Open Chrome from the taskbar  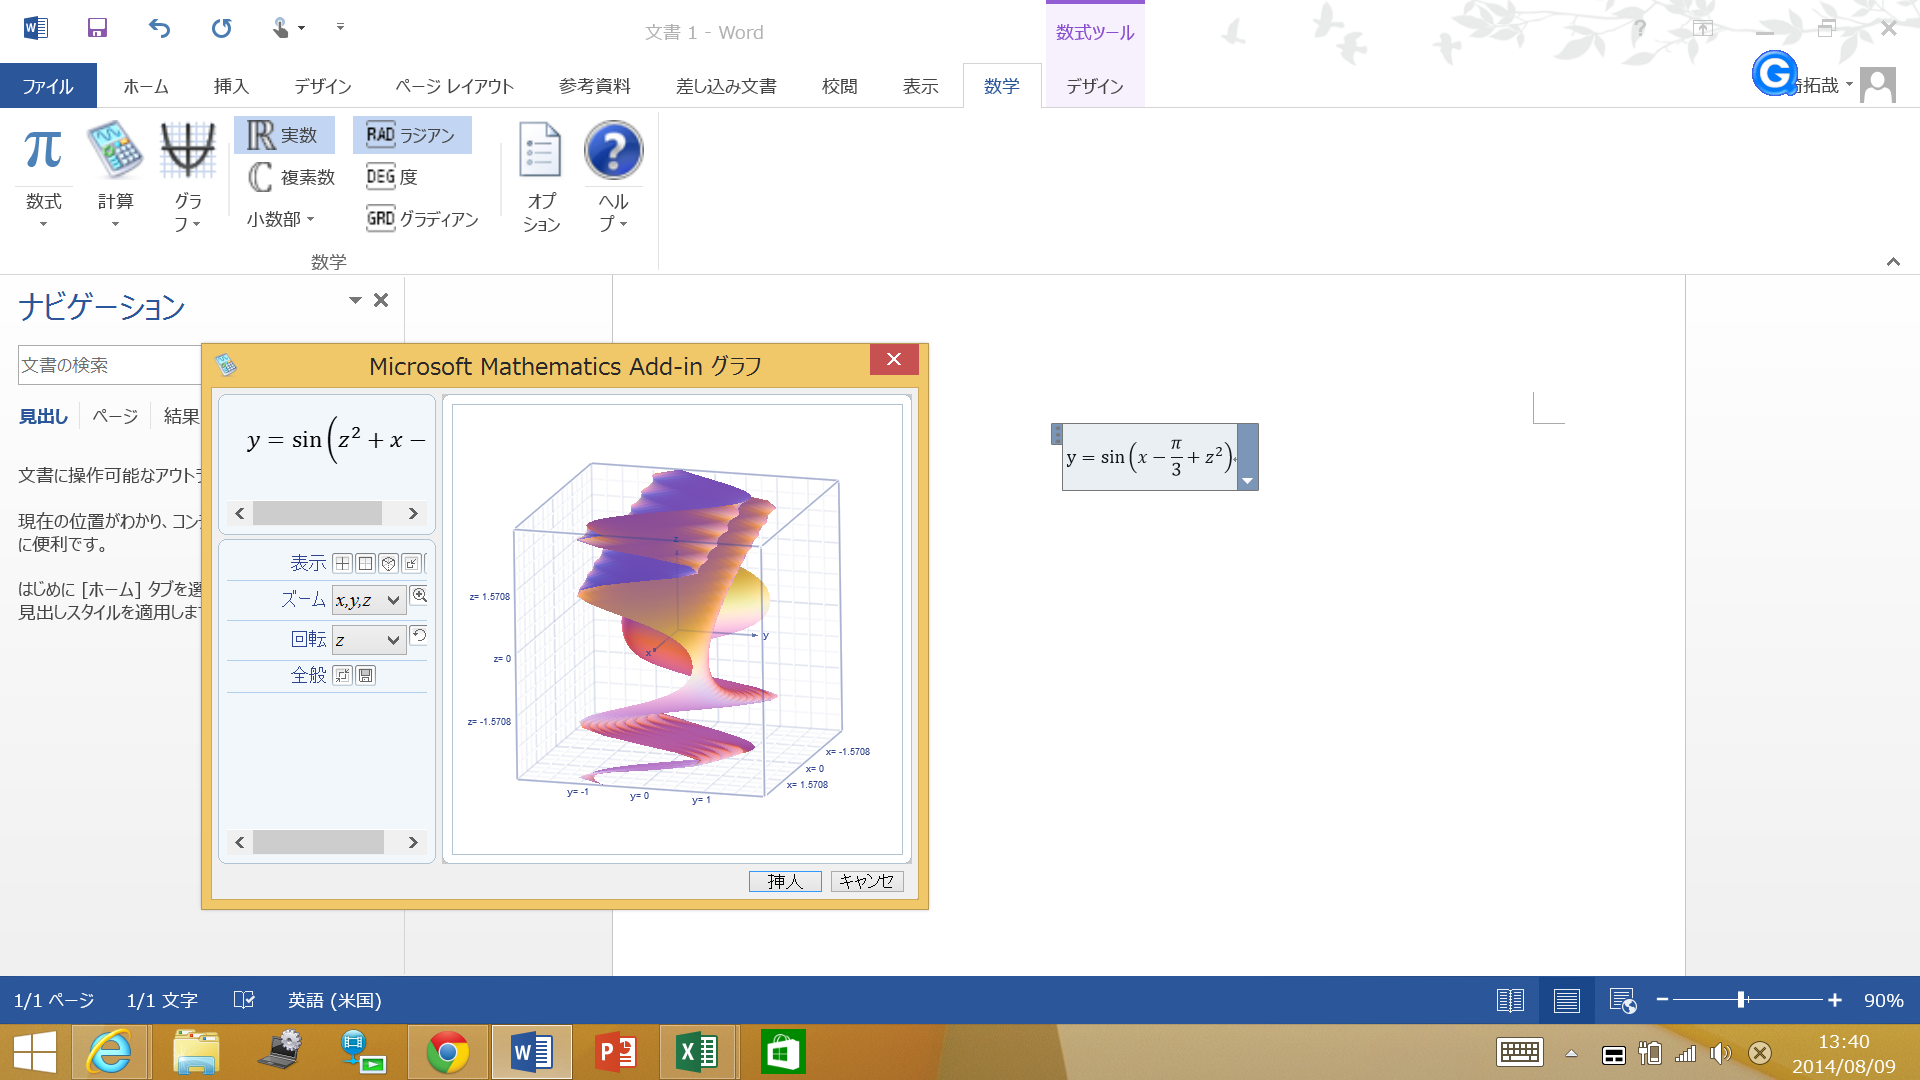point(447,1052)
